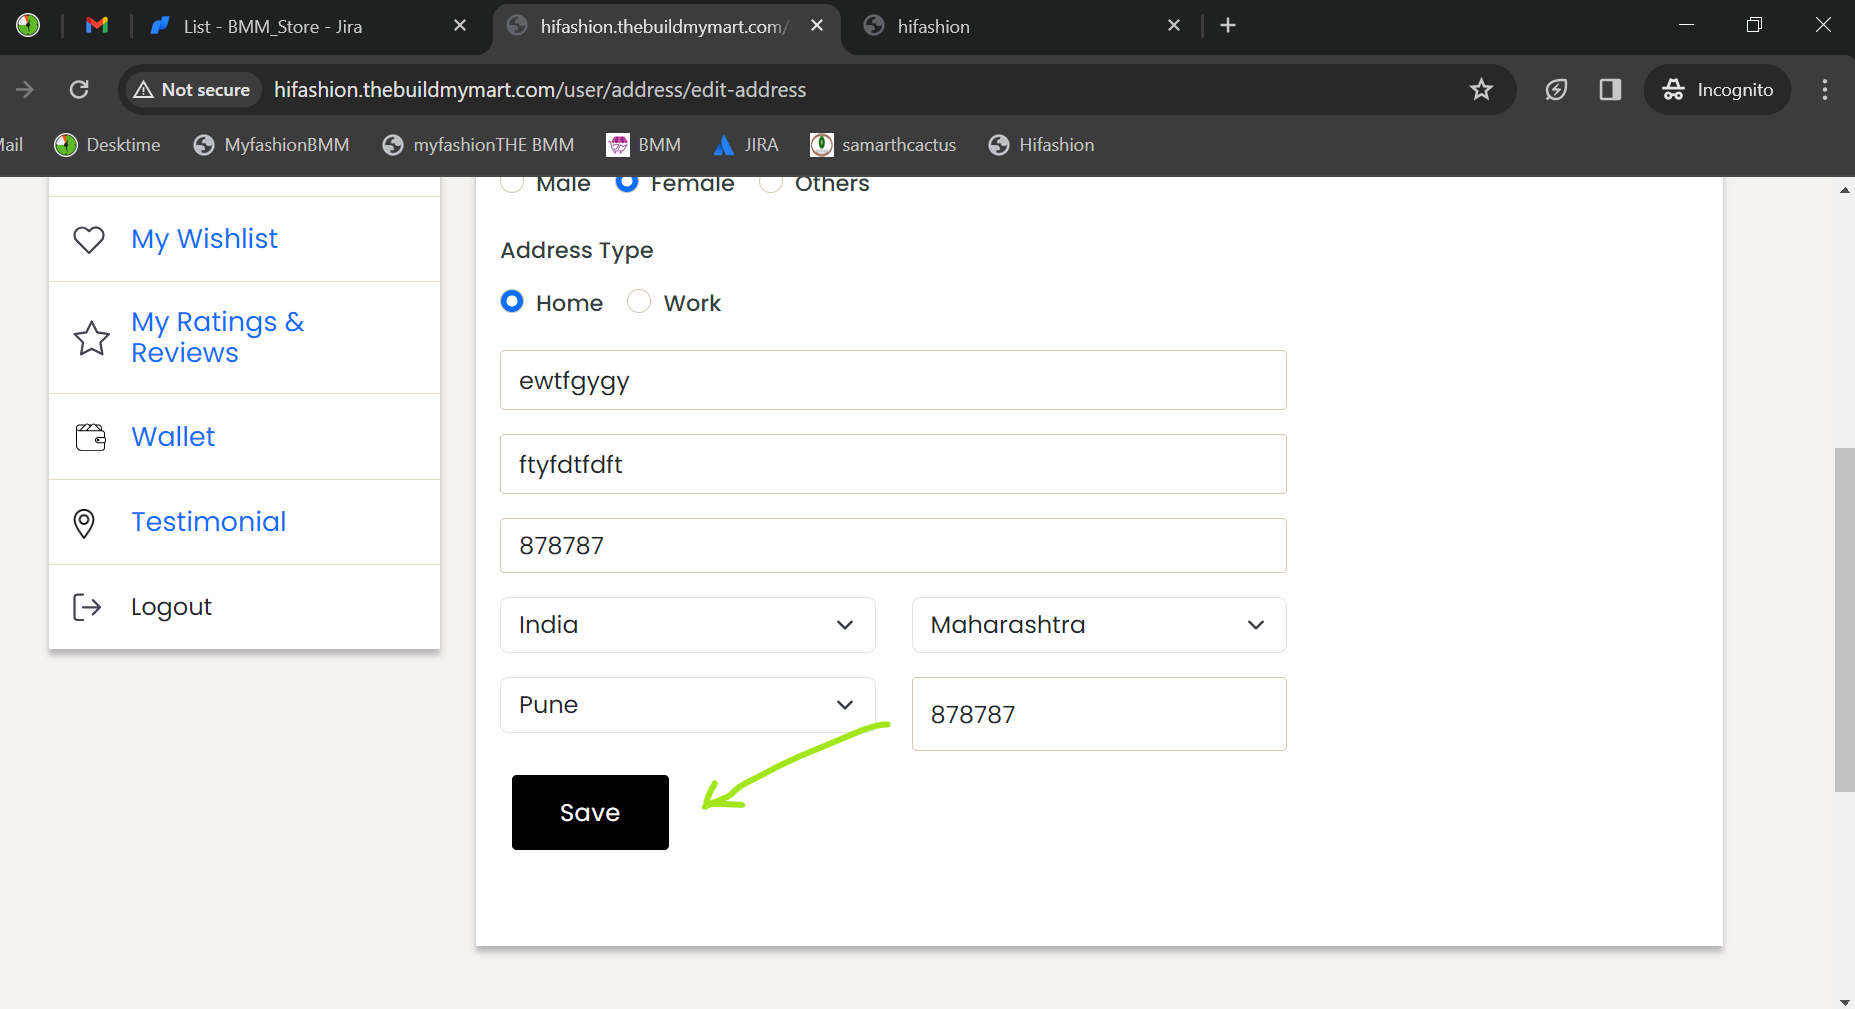Click the My Wishlist heart icon
This screenshot has width=1855, height=1009.
(89, 240)
